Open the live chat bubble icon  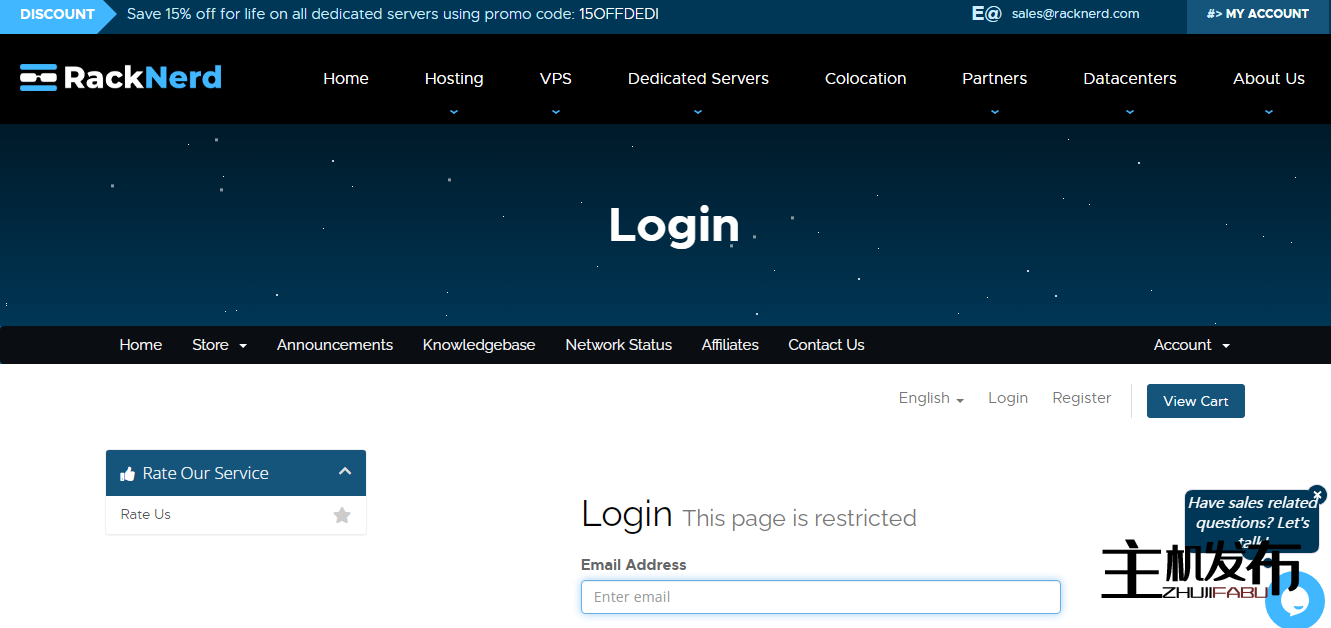[1296, 601]
